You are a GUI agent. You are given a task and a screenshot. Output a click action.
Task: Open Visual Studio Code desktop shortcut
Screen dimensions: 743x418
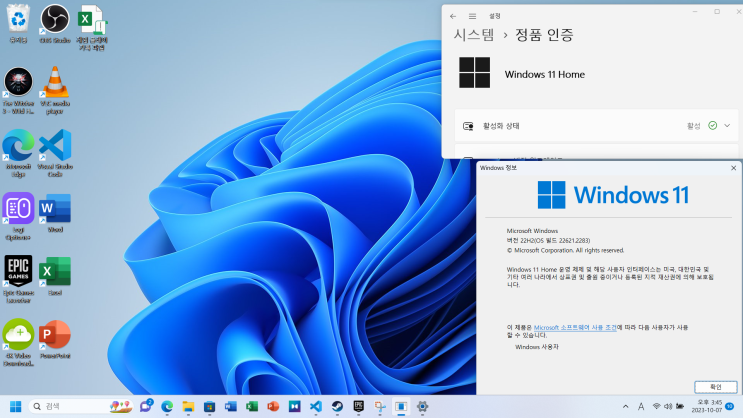click(55, 154)
